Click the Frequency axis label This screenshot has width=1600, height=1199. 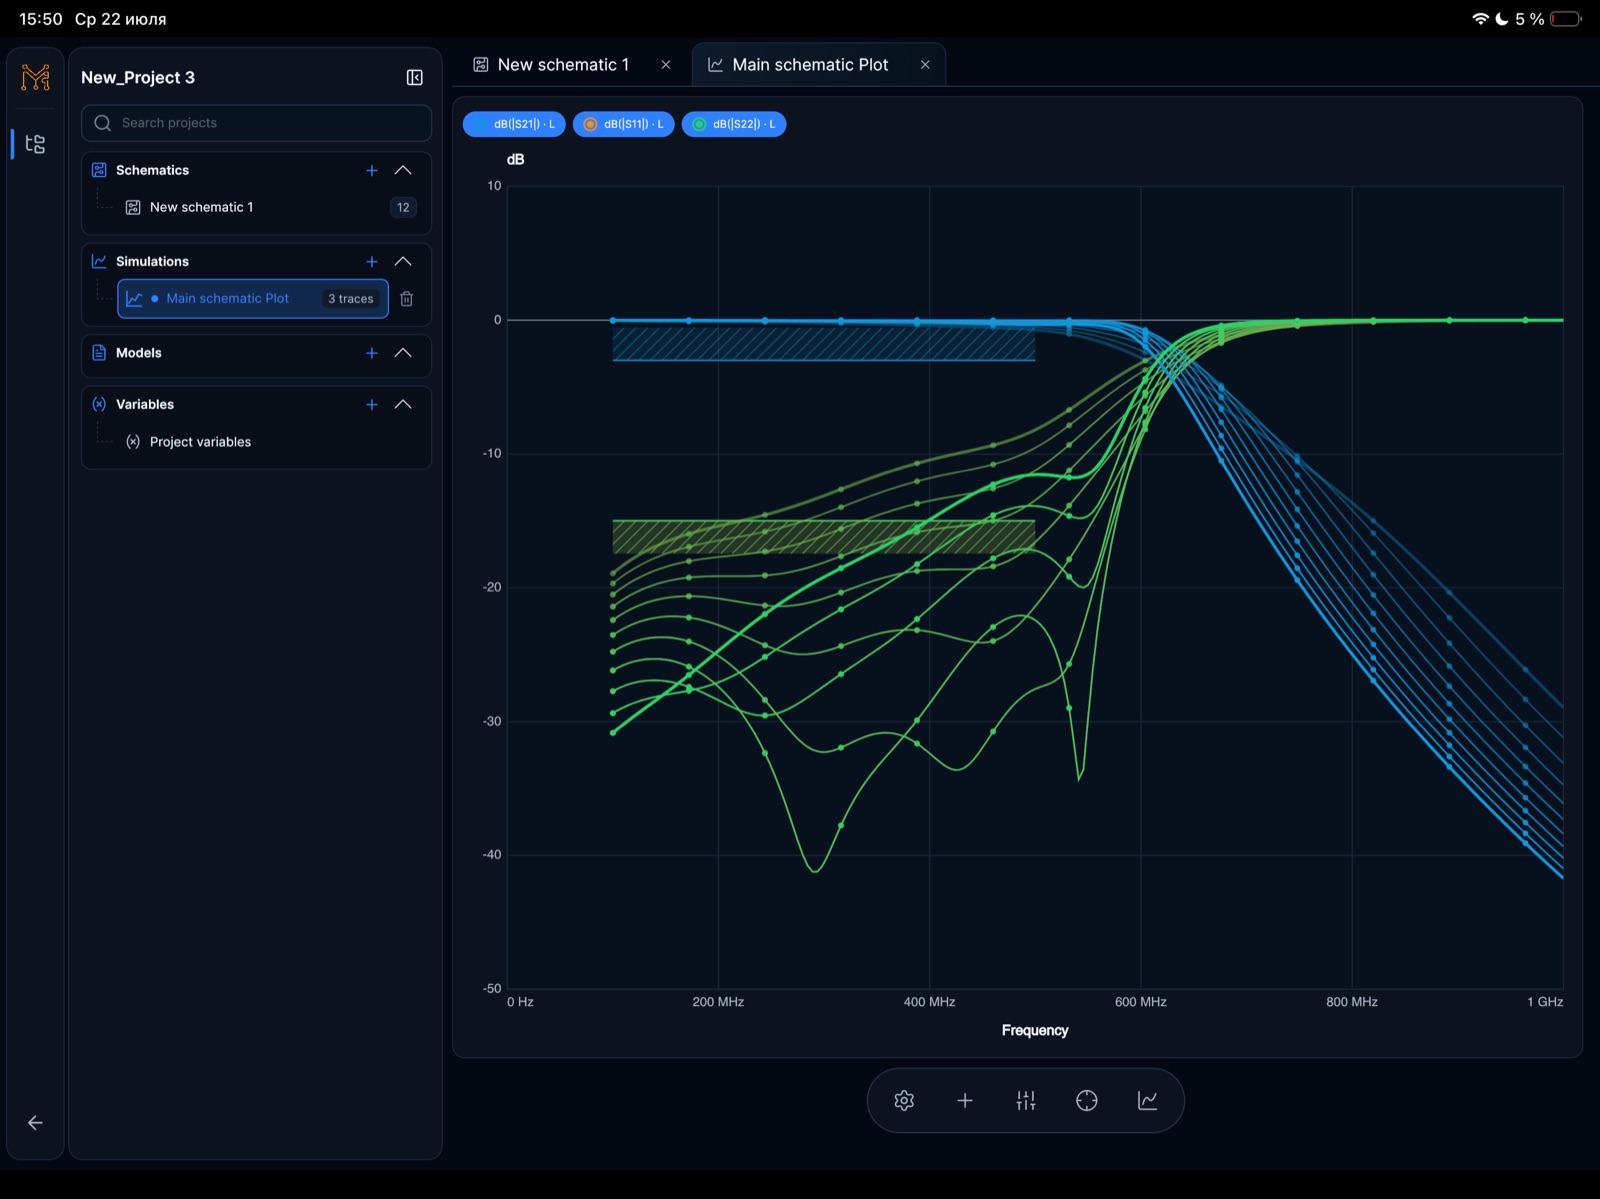click(1035, 1031)
